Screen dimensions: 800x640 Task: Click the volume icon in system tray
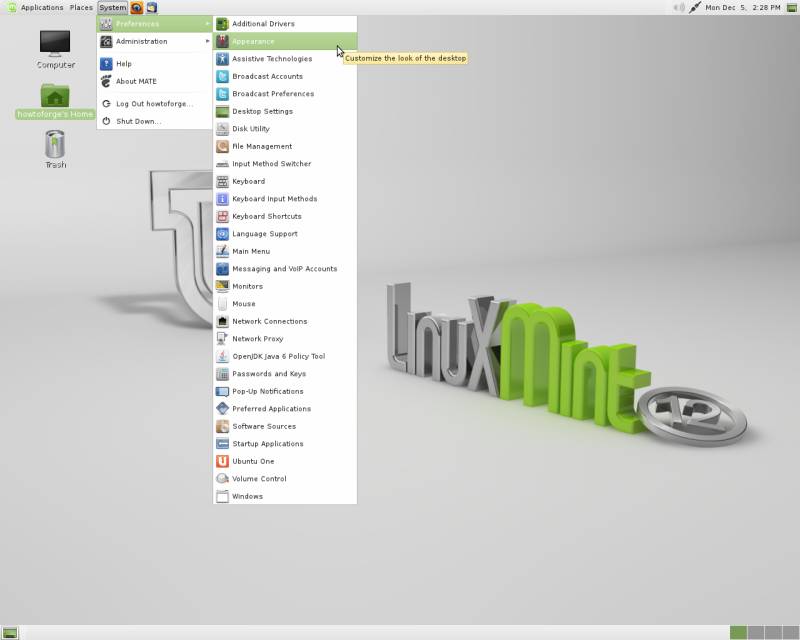(679, 8)
